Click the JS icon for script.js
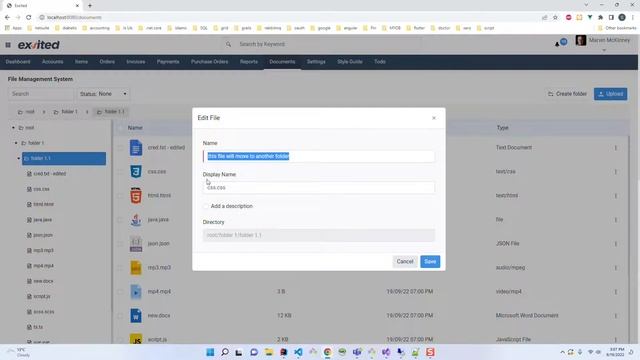The image size is (640, 360). 136,339
